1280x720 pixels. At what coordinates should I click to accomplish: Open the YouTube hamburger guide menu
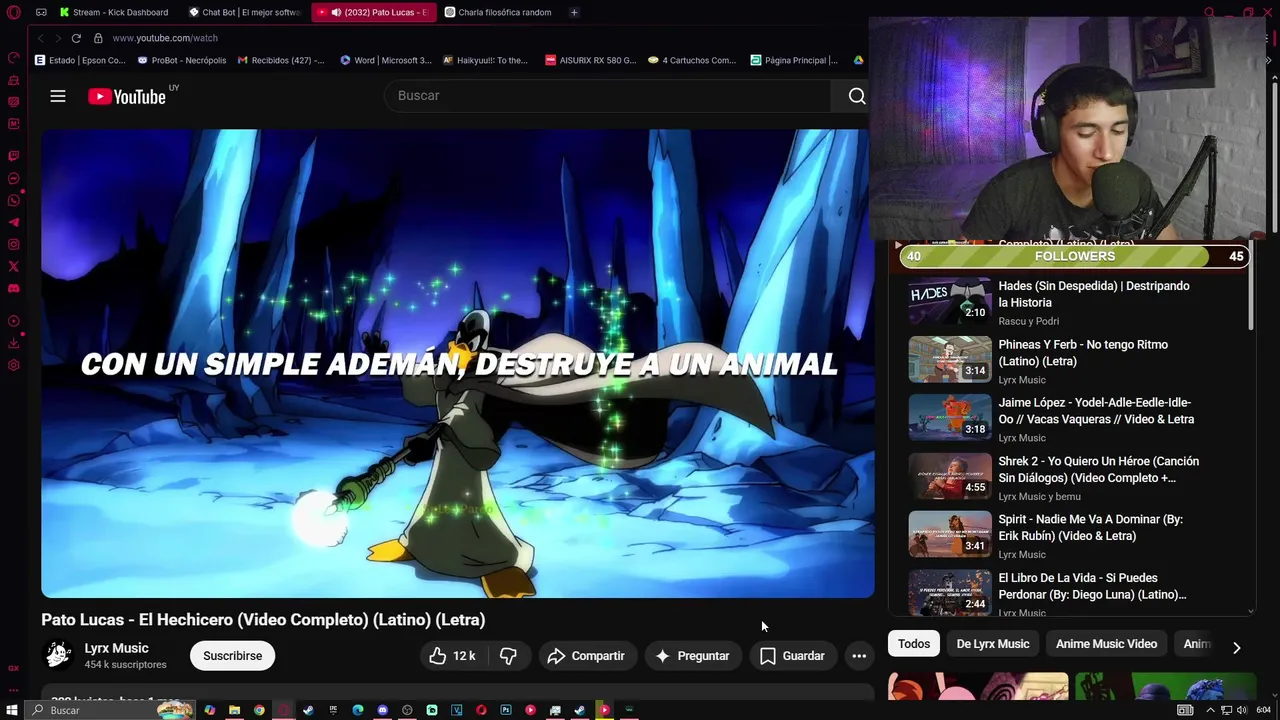[x=58, y=96]
